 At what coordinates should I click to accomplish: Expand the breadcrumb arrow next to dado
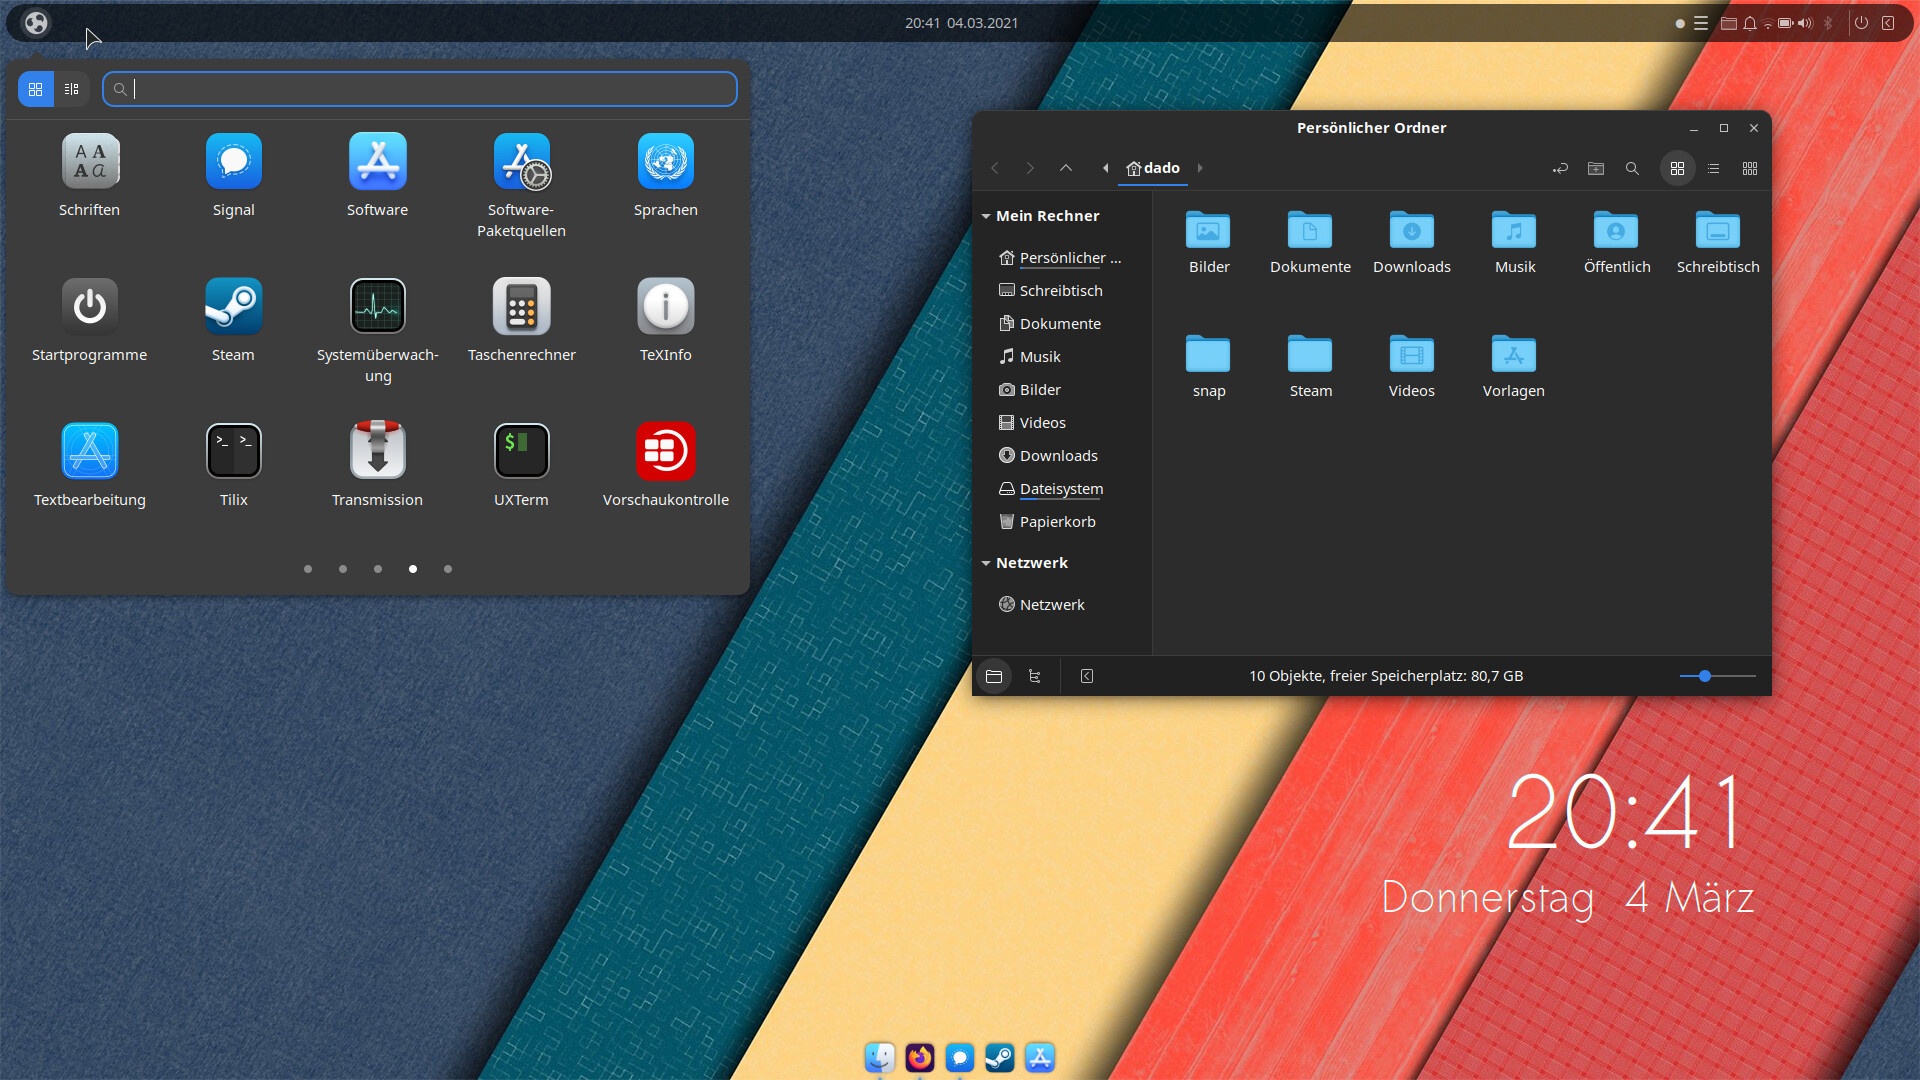click(x=1200, y=168)
